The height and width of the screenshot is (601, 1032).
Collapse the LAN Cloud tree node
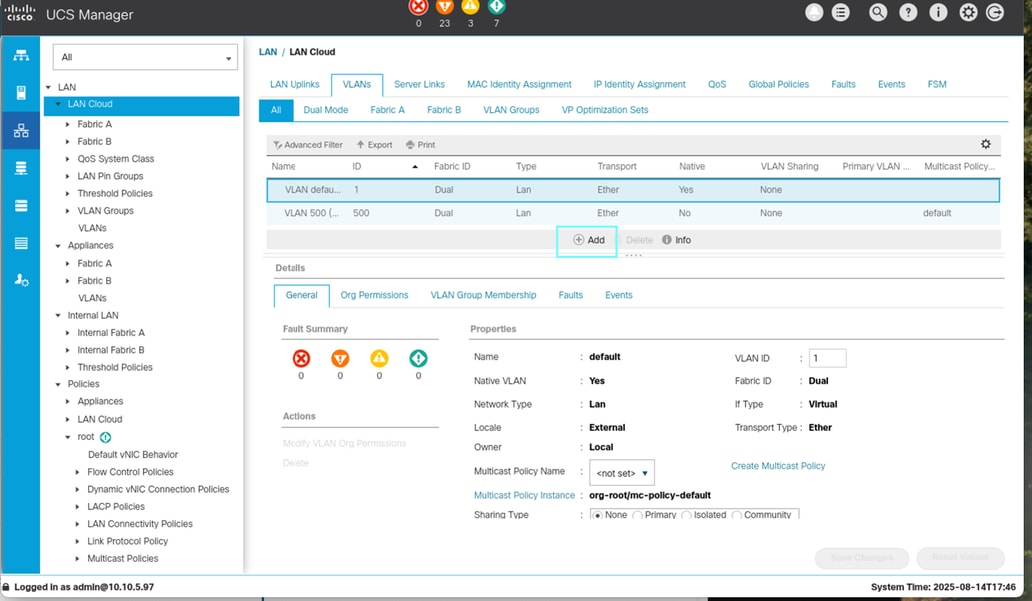pos(58,104)
